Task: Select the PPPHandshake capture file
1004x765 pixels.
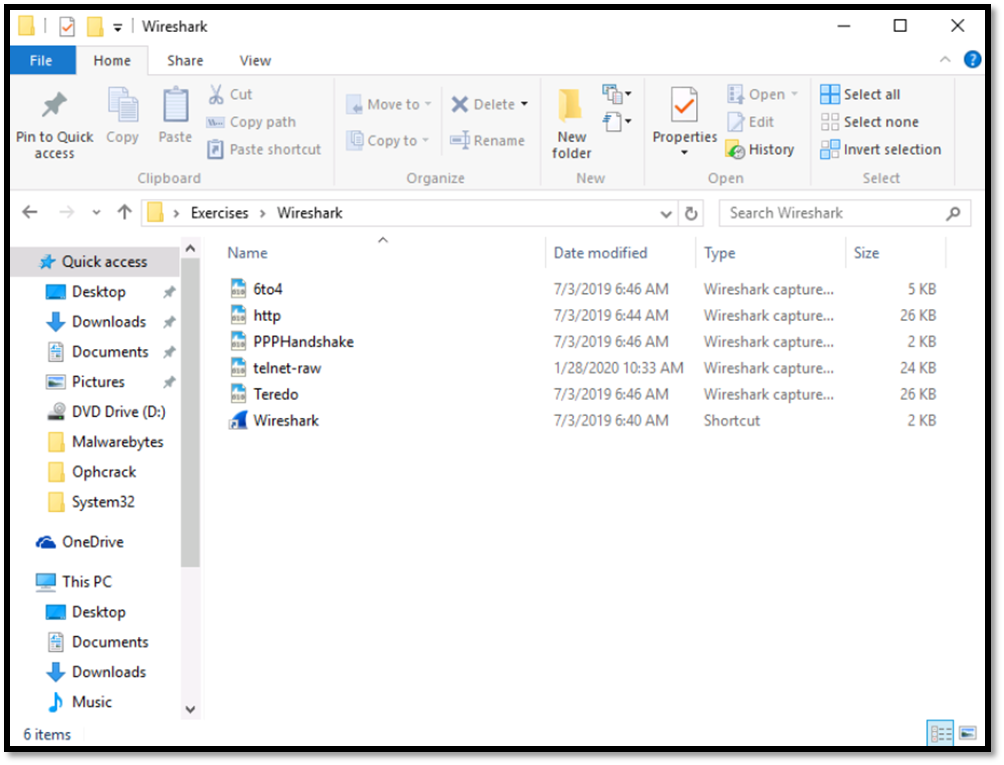Action: 292,342
